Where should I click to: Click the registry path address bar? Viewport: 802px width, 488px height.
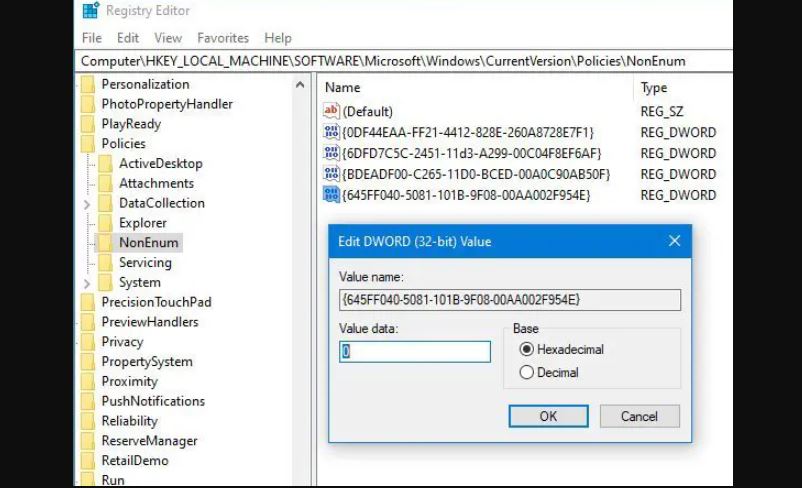(x=404, y=61)
